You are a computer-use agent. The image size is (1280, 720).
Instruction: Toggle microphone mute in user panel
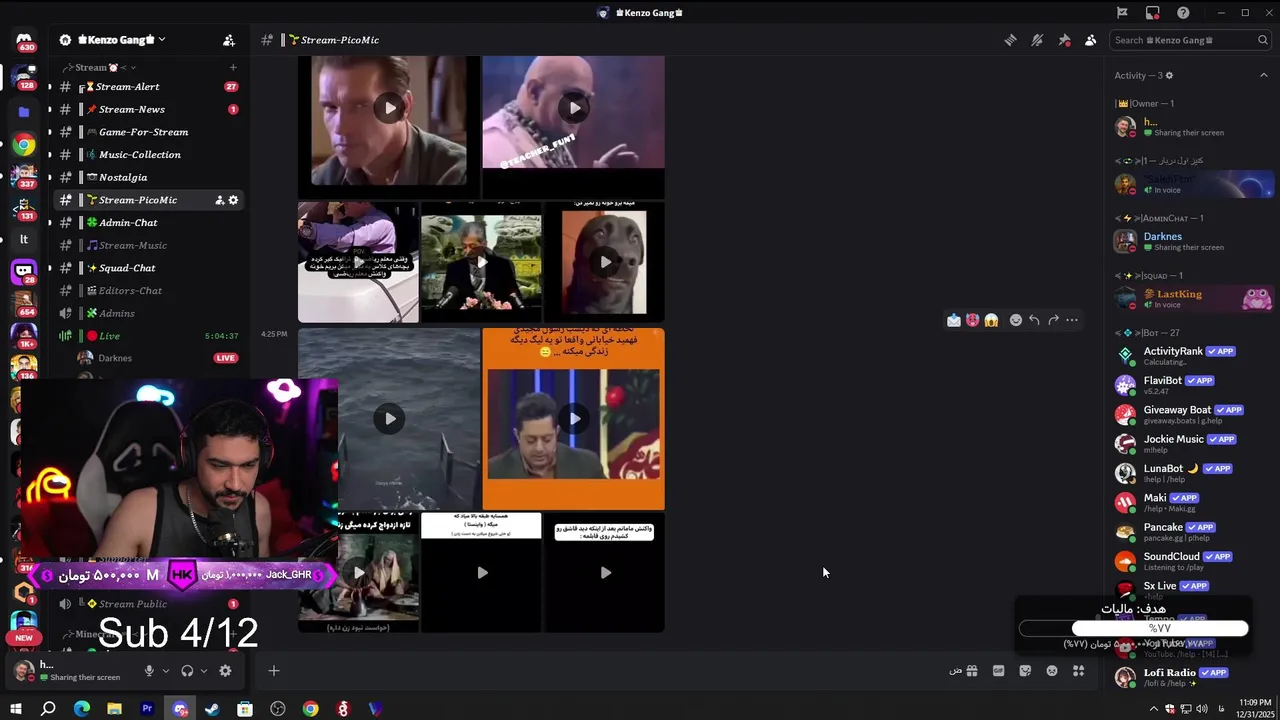pyautogui.click(x=149, y=671)
